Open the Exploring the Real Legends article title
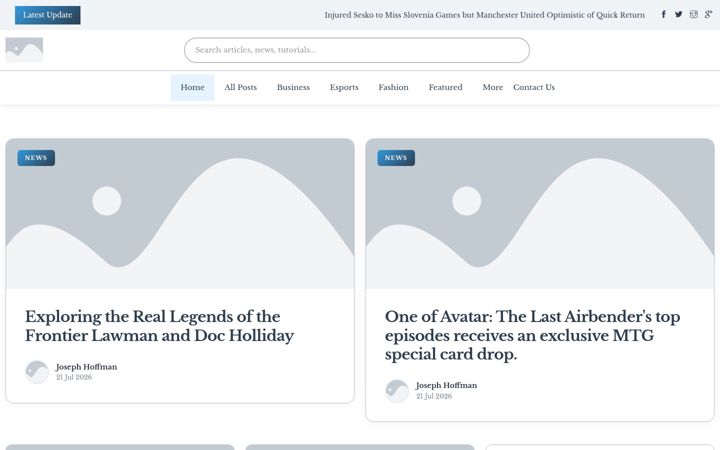Screen dimensions: 720x450 (x=159, y=326)
